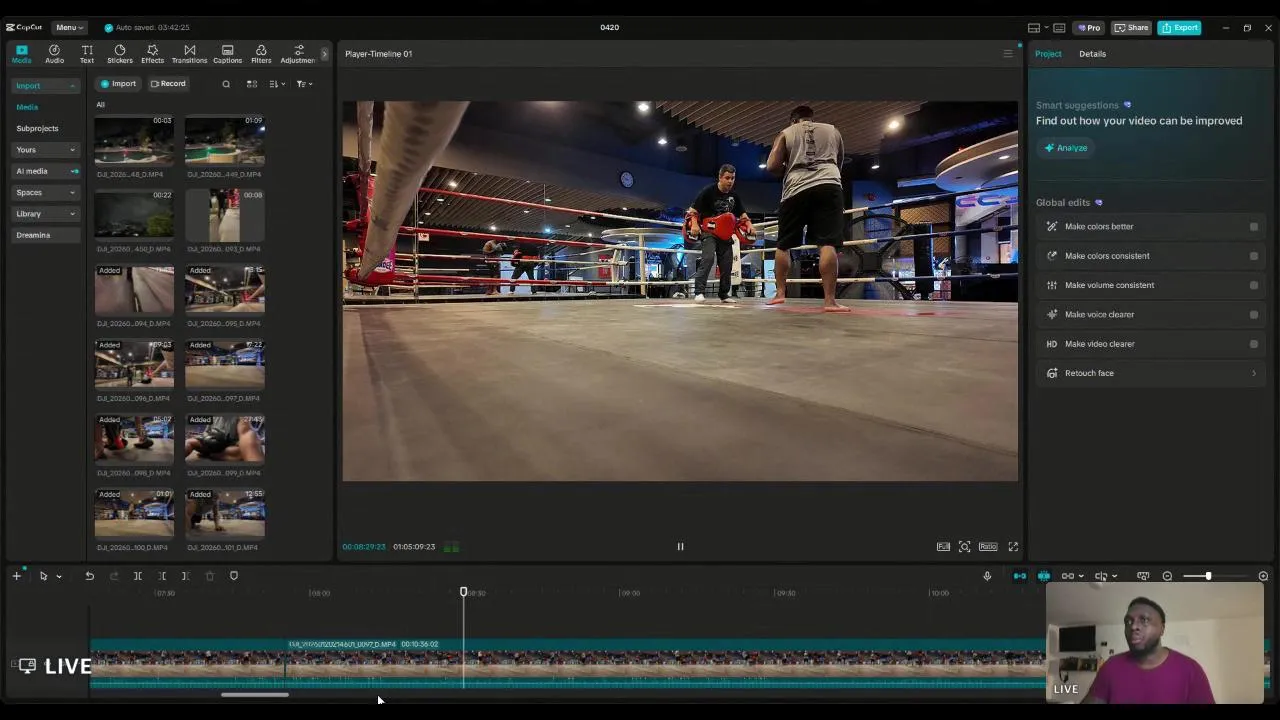Select Media under Import in the sidebar
Image resolution: width=1280 pixels, height=720 pixels.
pos(27,107)
